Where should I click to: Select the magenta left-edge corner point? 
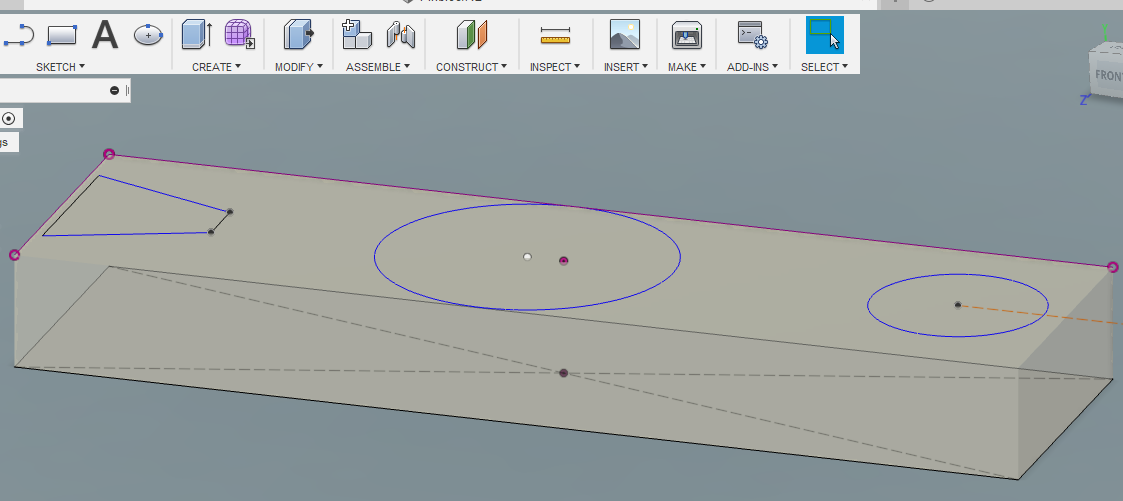click(14, 255)
